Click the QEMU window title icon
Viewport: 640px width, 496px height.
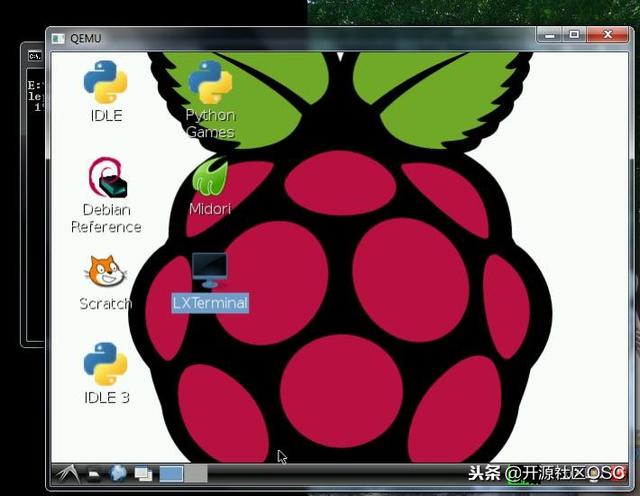tap(58, 38)
